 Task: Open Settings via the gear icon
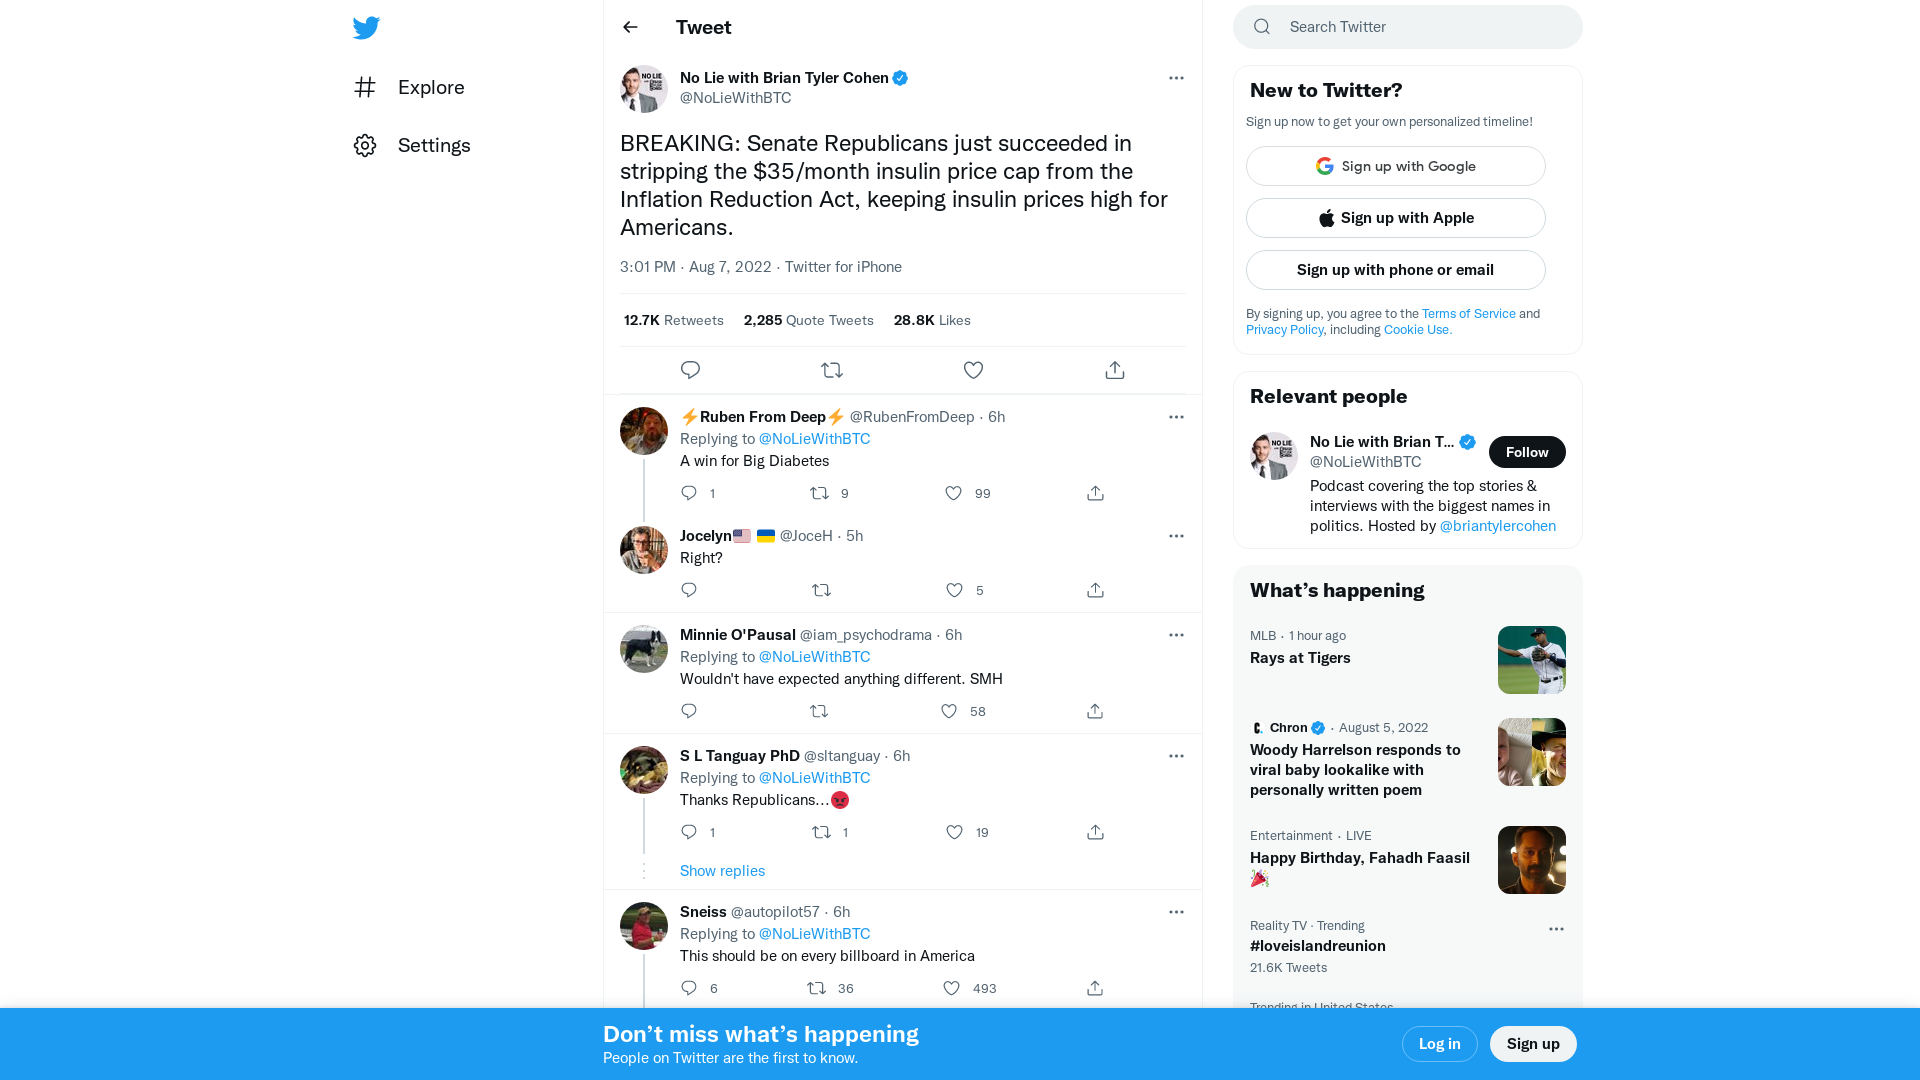click(365, 145)
